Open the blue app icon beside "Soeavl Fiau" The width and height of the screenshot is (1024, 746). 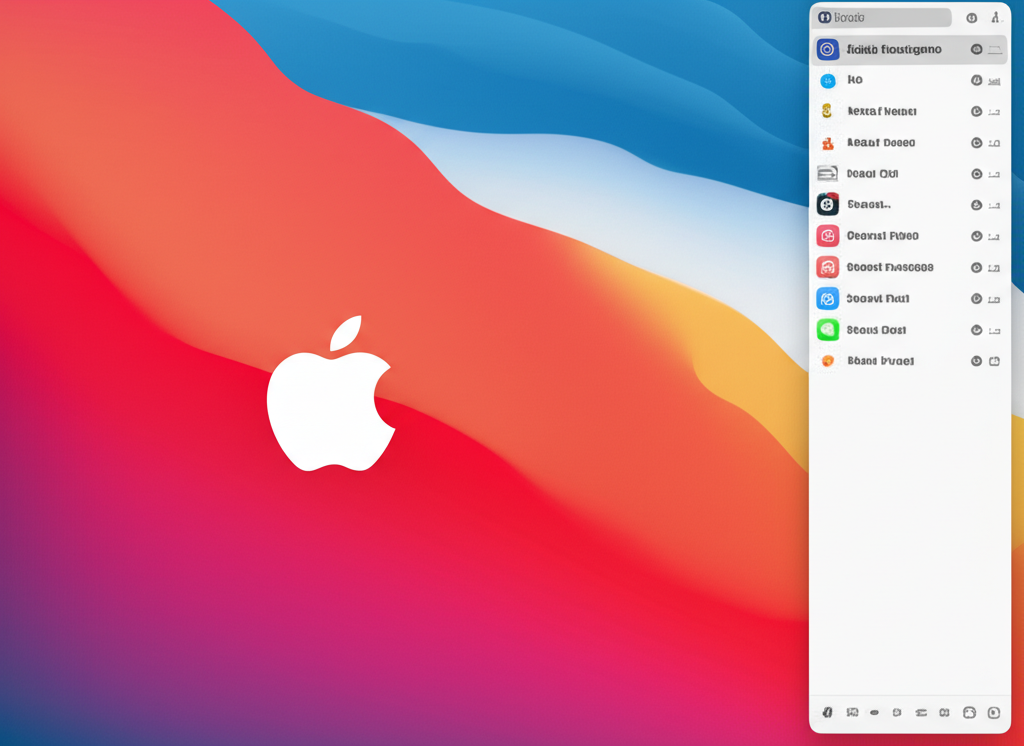(x=827, y=299)
